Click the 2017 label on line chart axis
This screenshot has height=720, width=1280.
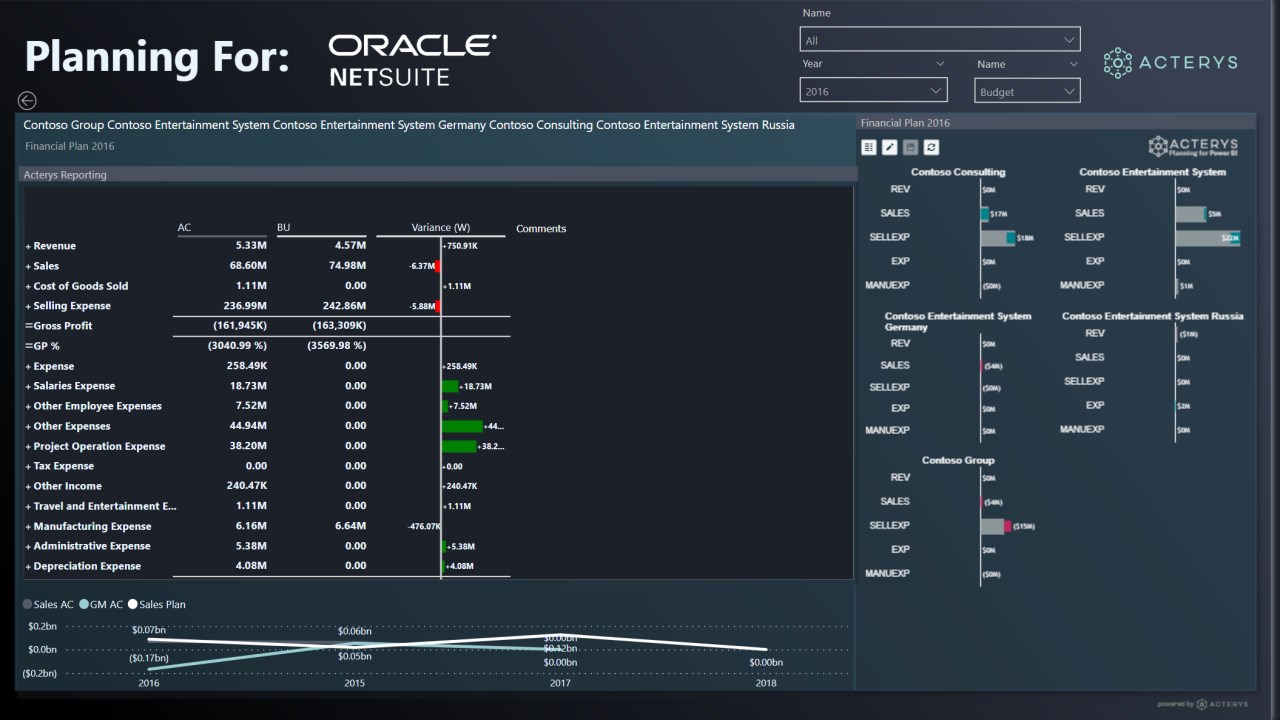click(560, 683)
